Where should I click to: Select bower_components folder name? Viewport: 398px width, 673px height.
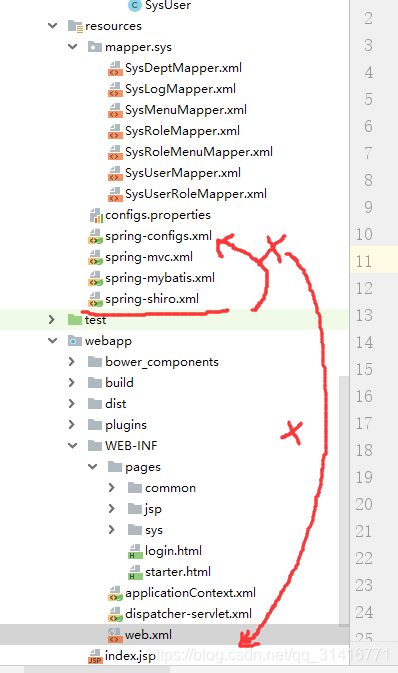pyautogui.click(x=162, y=362)
